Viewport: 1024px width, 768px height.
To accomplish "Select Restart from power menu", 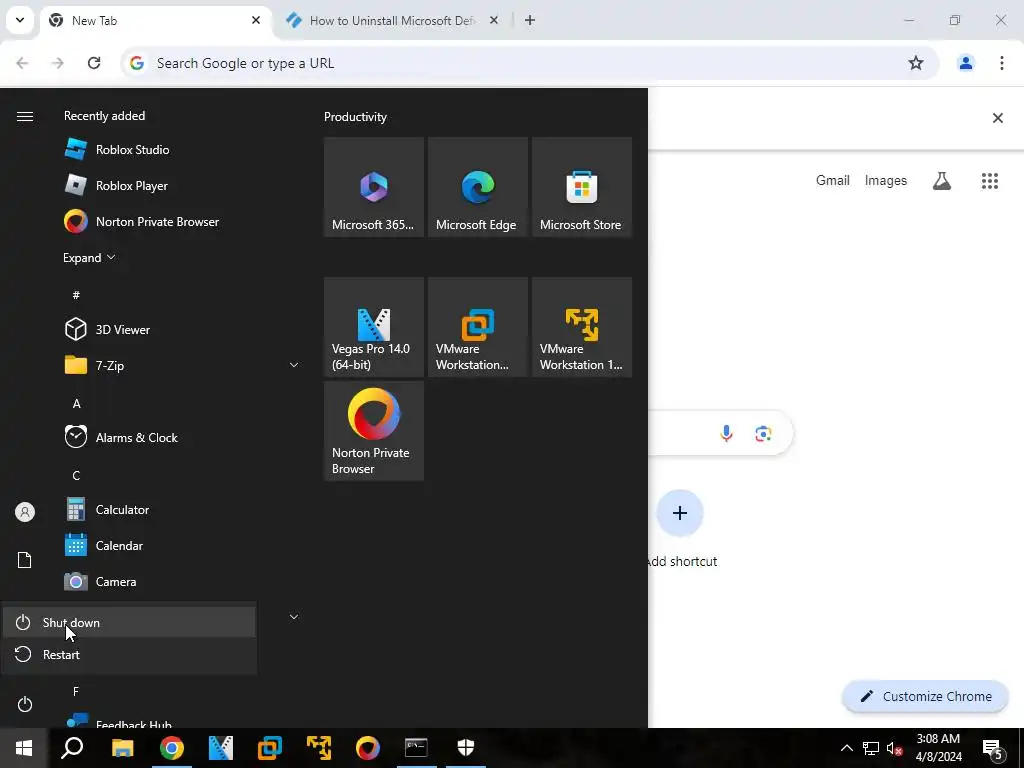I will click(x=129, y=654).
